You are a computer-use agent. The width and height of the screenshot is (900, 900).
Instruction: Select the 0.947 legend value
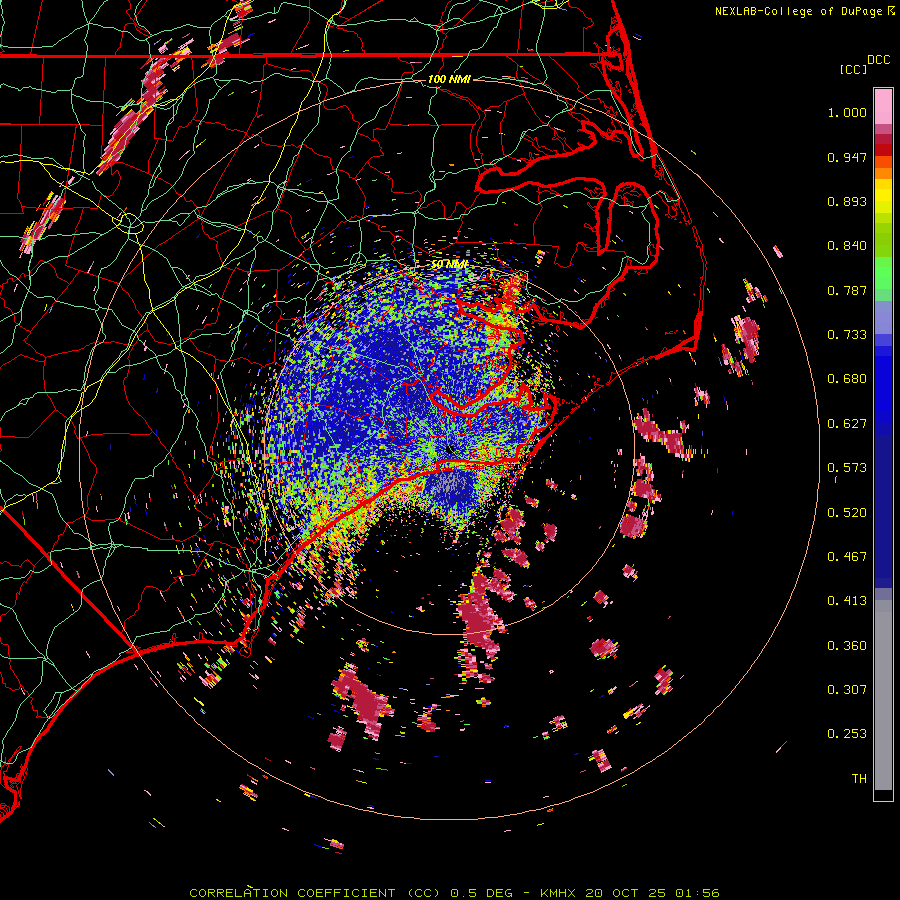pyautogui.click(x=847, y=157)
